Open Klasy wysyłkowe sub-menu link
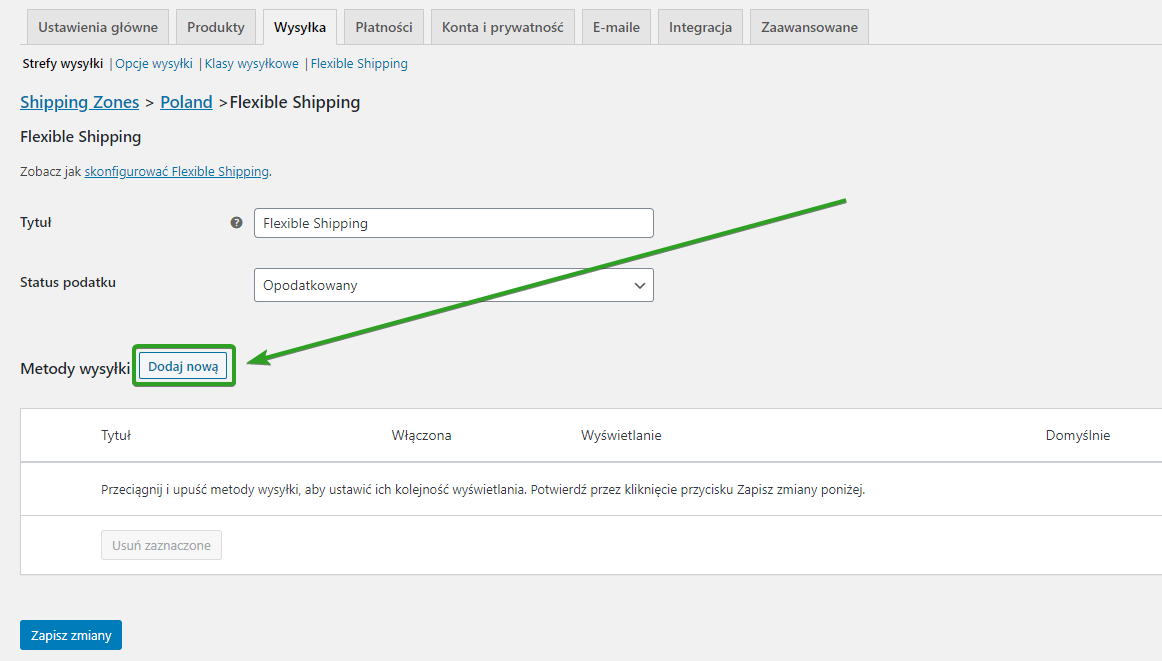 (x=251, y=64)
